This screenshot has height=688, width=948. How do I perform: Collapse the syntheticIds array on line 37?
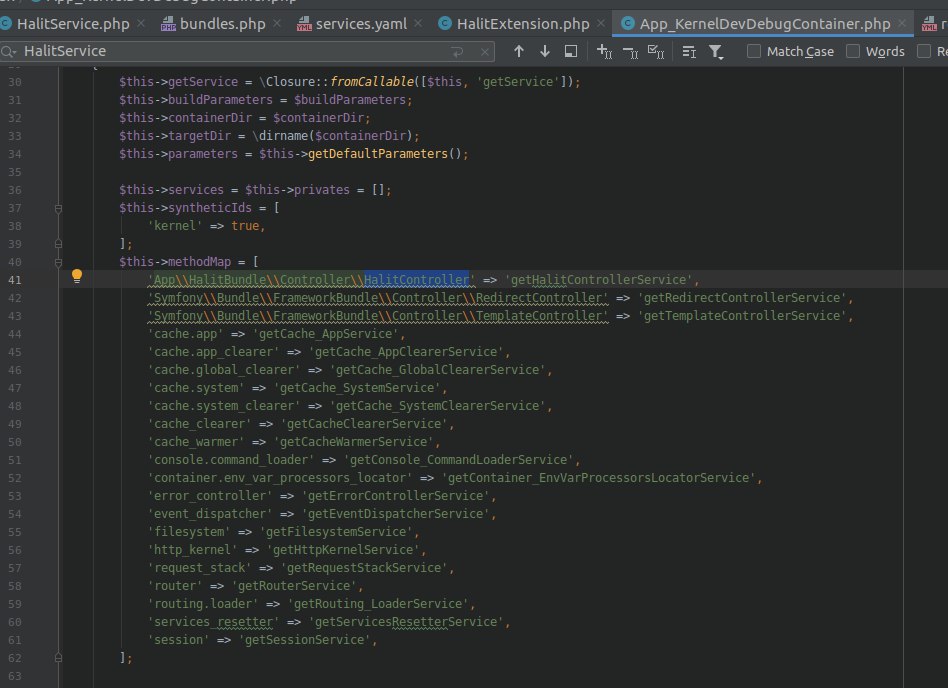click(59, 209)
